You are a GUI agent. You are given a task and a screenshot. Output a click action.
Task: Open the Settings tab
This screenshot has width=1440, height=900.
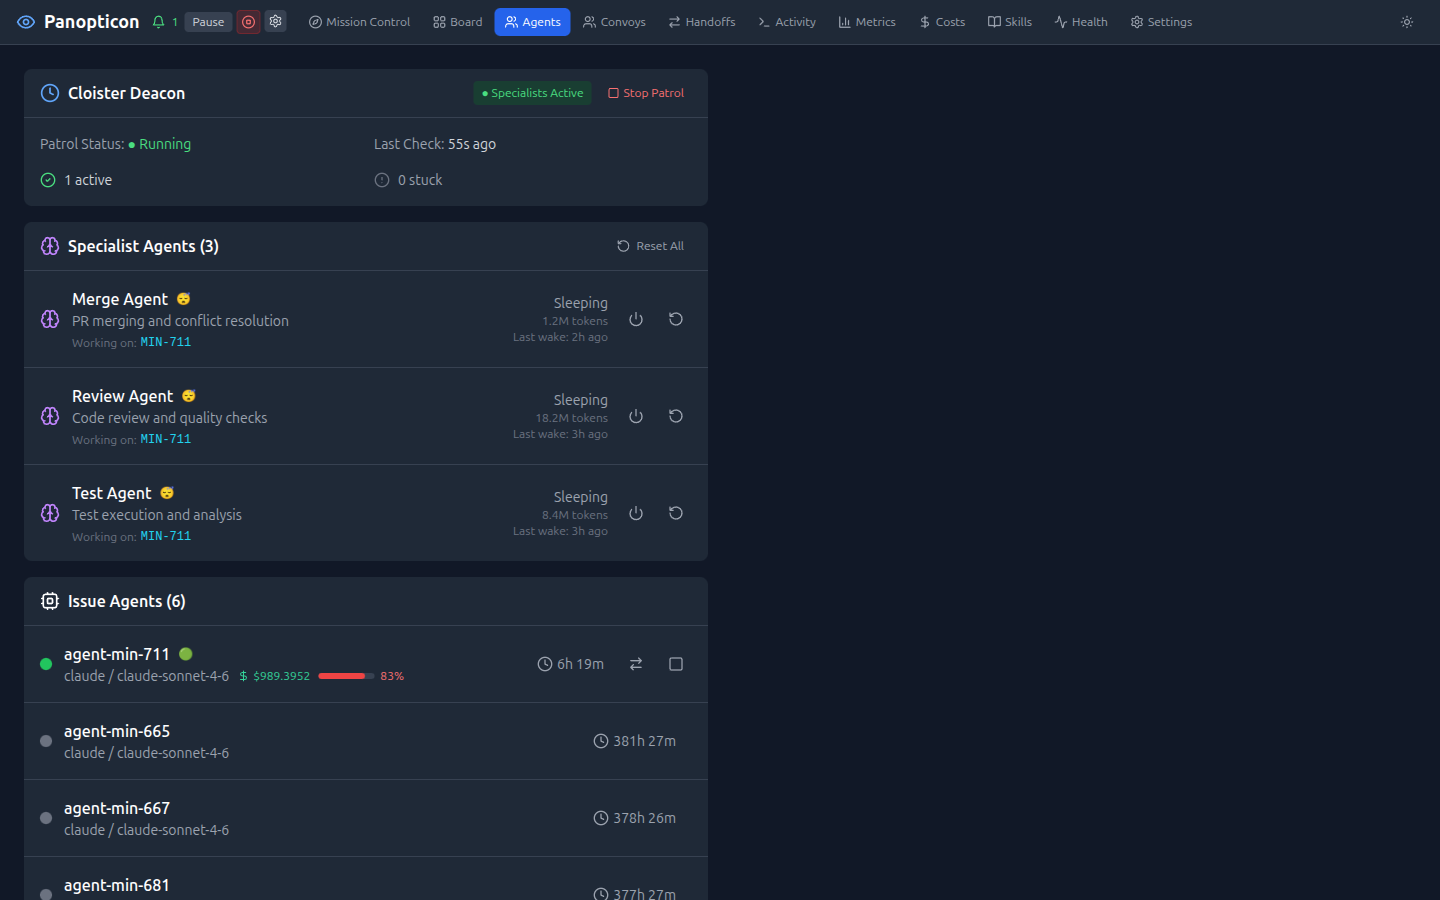coord(1161,22)
